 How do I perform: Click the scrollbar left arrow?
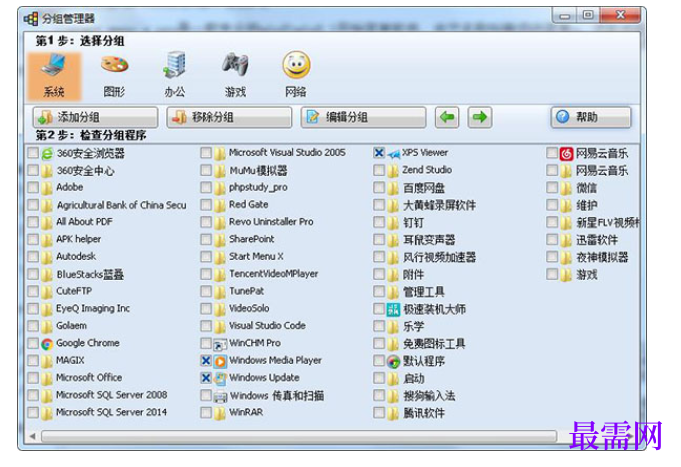(33, 436)
